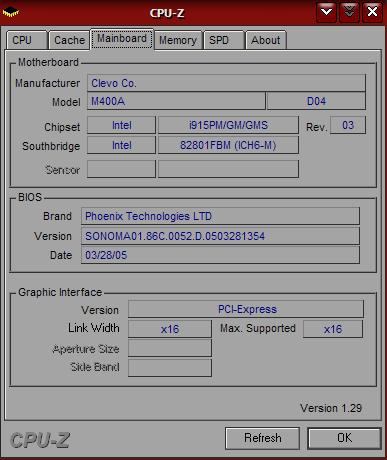Viewport: 387px width, 460px height.
Task: Confirm with the OK button
Action: click(344, 438)
